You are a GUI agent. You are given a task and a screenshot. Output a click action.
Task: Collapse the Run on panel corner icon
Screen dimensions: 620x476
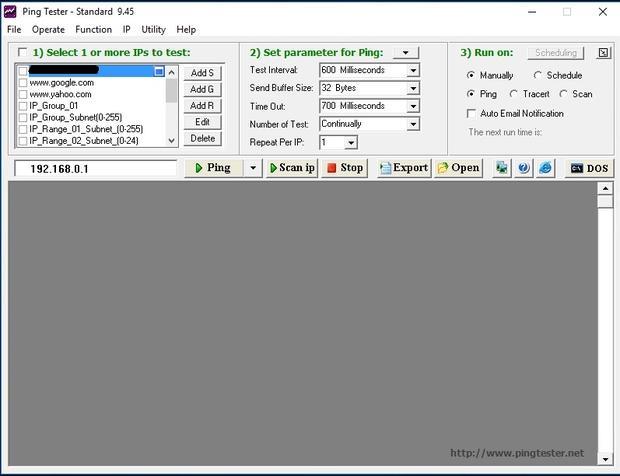coord(603,53)
